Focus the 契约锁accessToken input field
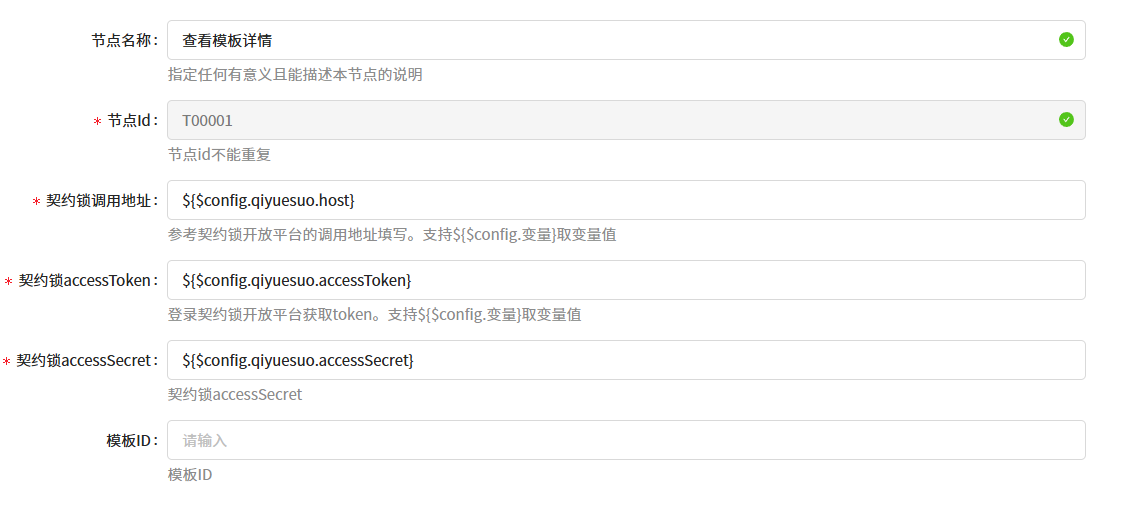The image size is (1137, 507). pyautogui.click(x=625, y=280)
